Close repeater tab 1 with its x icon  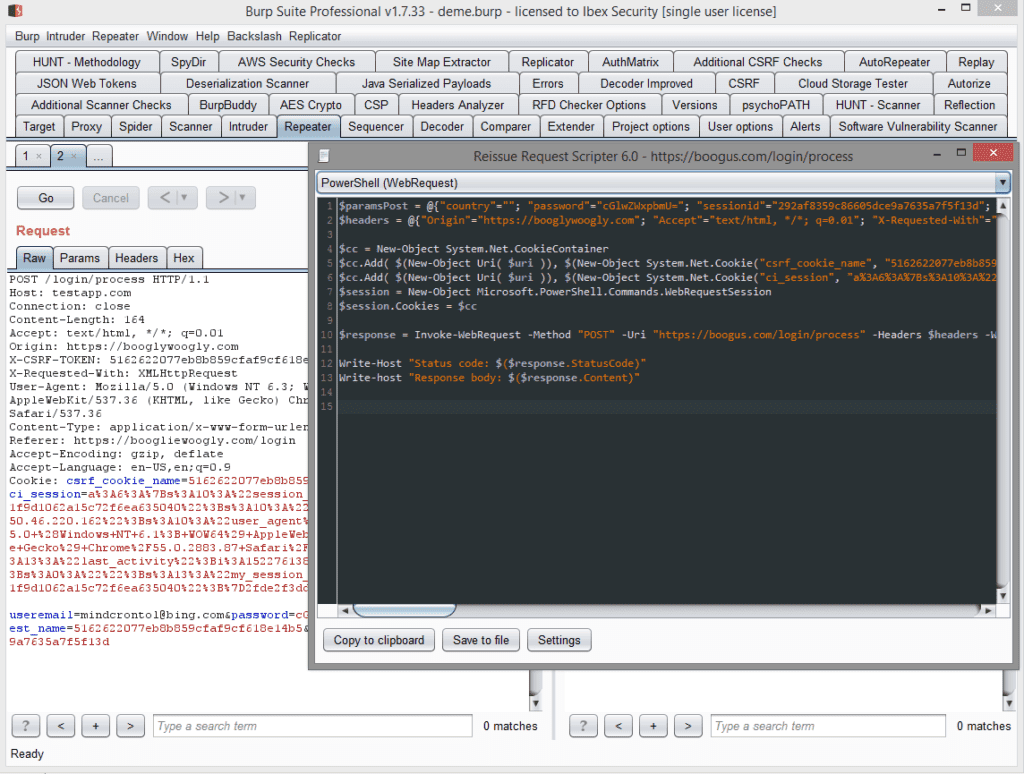point(39,156)
